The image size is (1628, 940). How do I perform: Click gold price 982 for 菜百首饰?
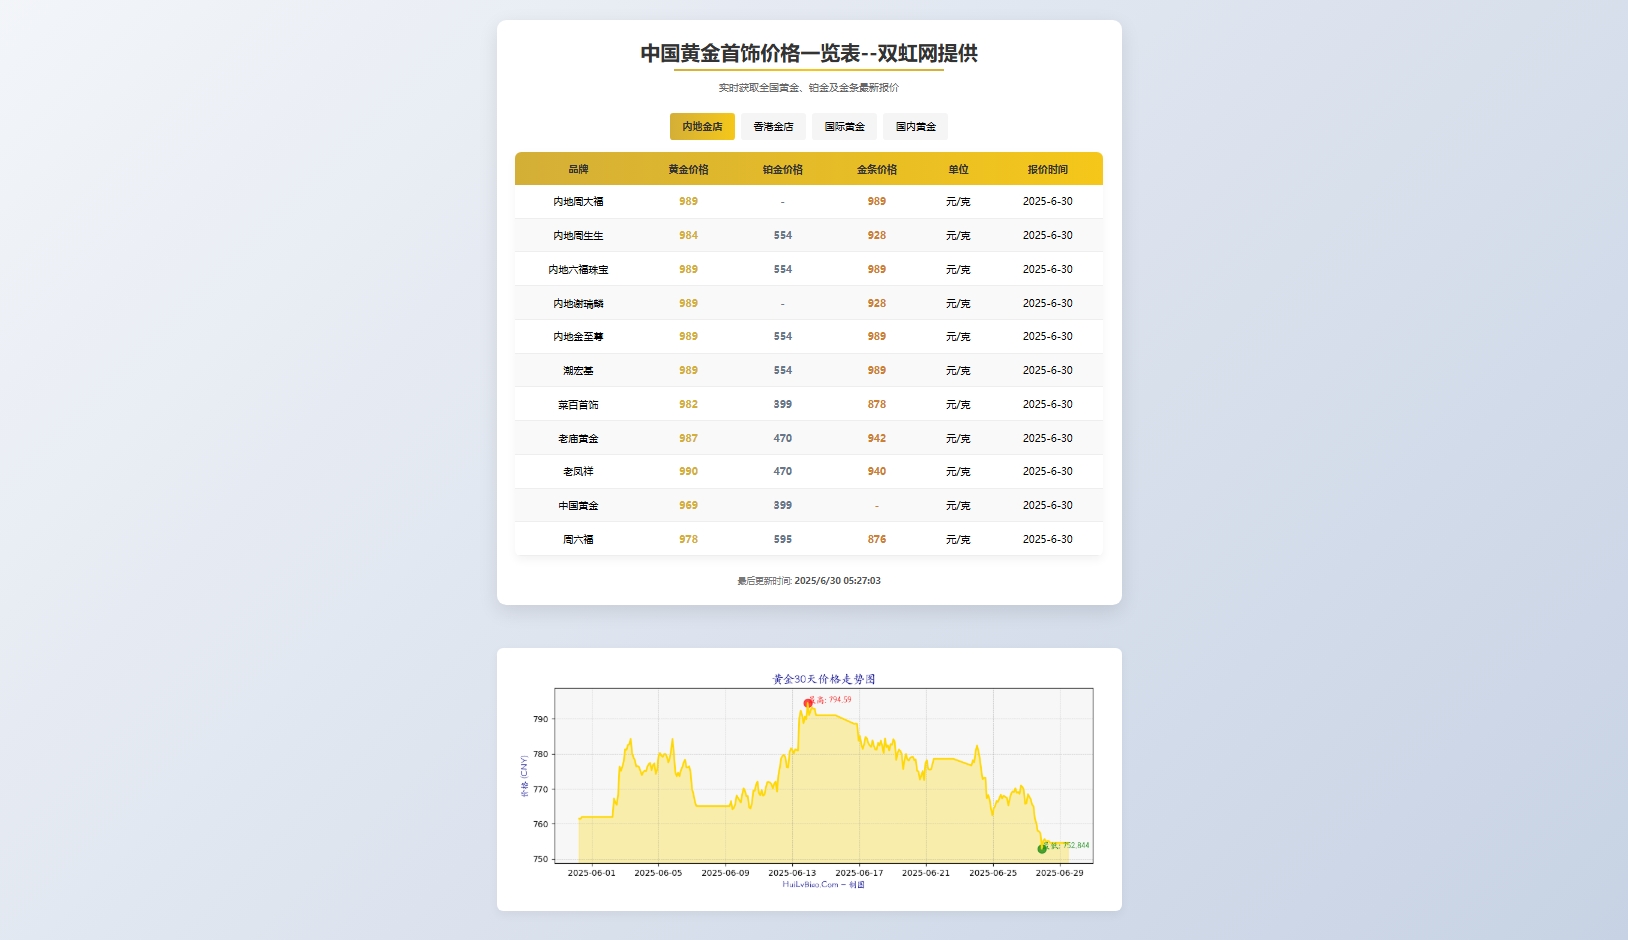(x=688, y=405)
